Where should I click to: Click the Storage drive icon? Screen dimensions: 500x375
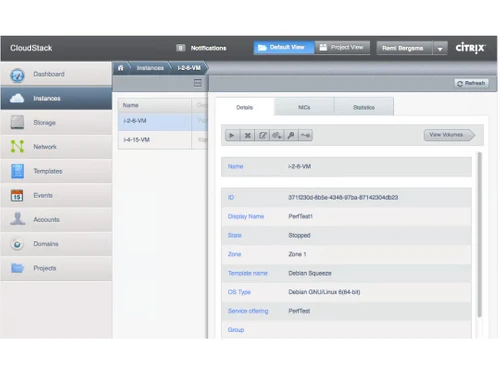pyautogui.click(x=17, y=122)
